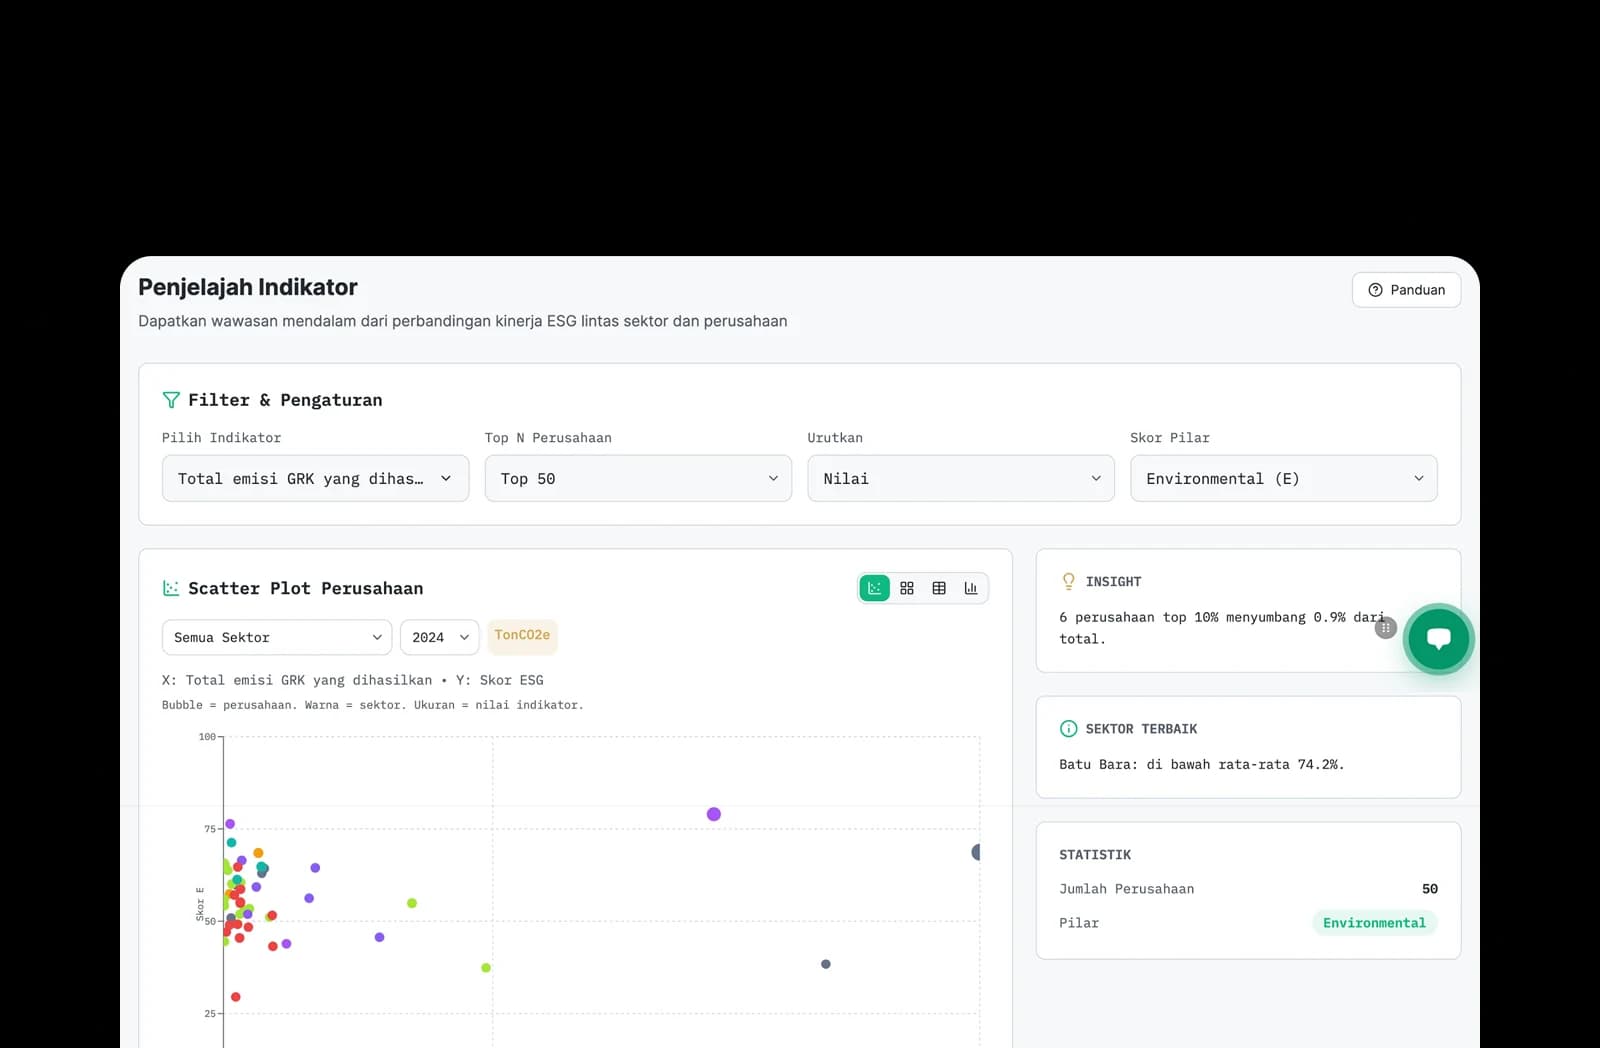Image resolution: width=1600 pixels, height=1048 pixels.
Task: Change the year in the 2024 dropdown
Action: (440, 637)
